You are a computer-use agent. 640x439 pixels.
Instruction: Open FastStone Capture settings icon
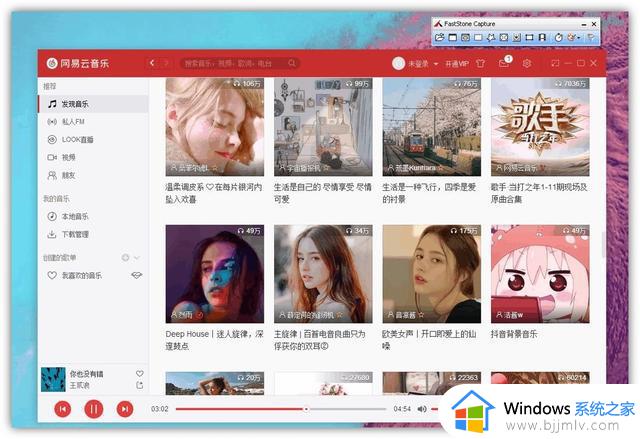pyautogui.click(x=590, y=38)
